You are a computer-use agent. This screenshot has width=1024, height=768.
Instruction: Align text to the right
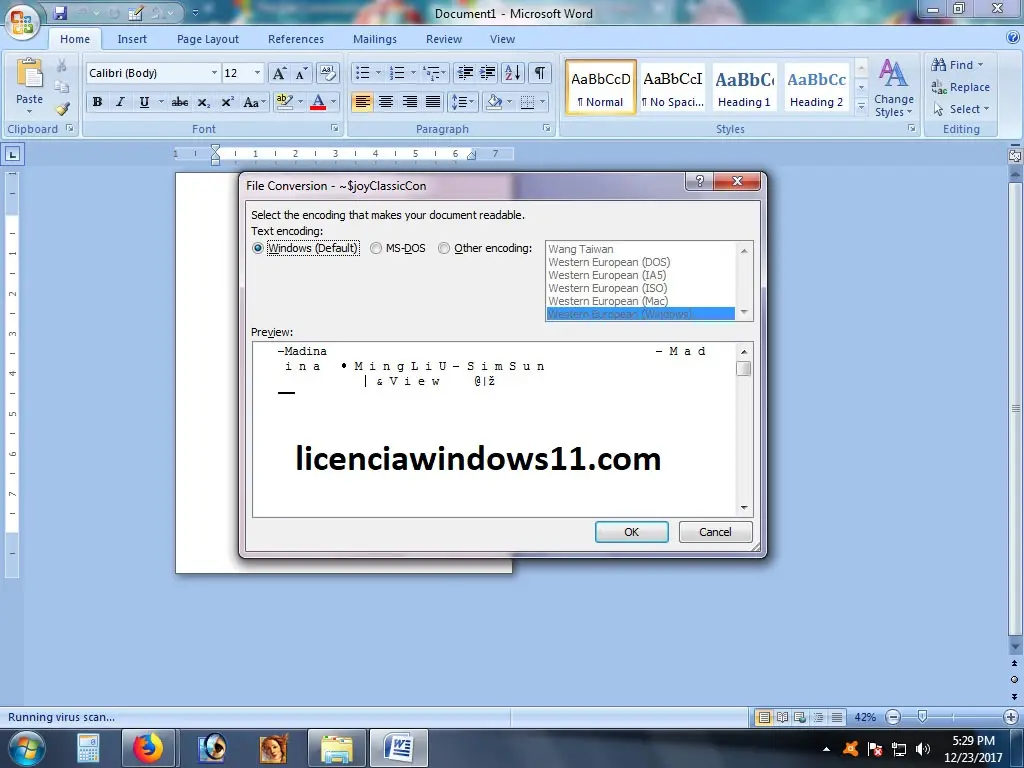(409, 102)
